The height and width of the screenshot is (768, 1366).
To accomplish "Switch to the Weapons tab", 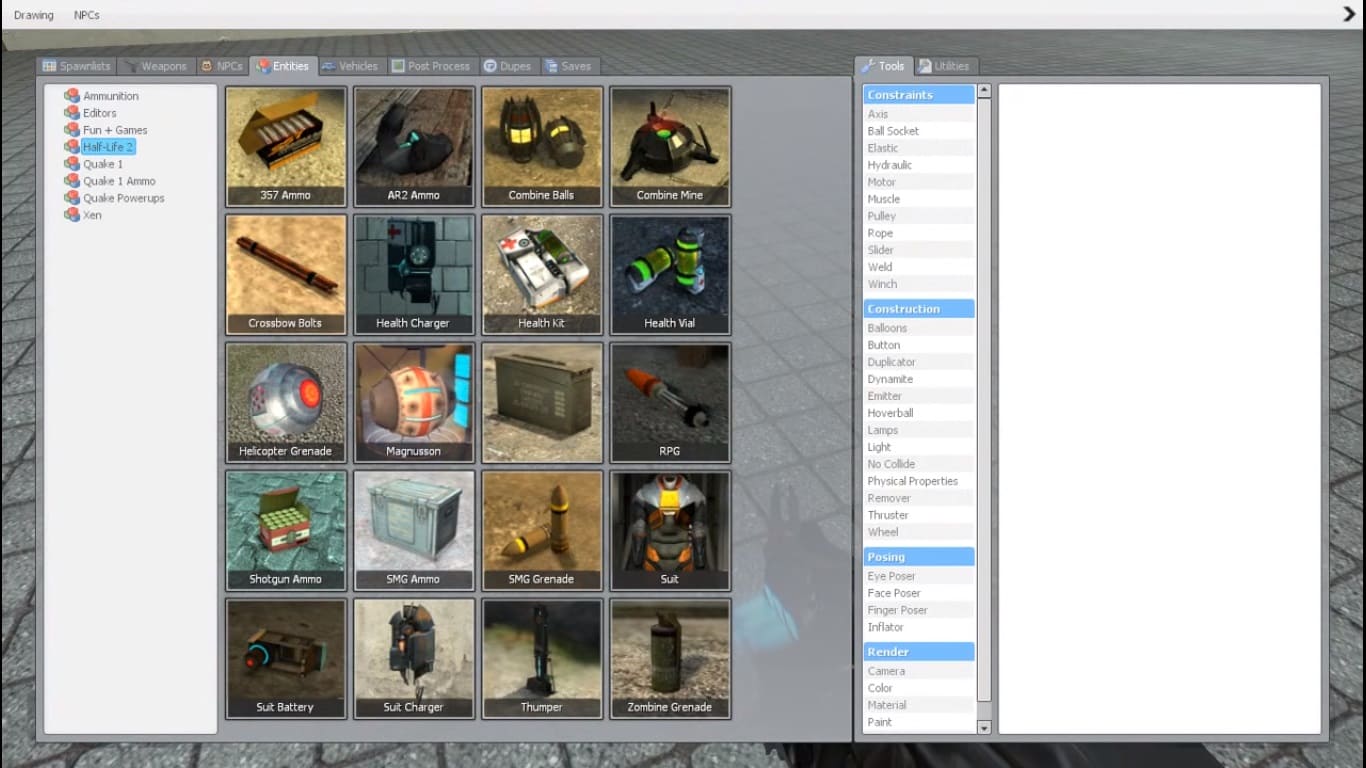I will tap(156, 66).
